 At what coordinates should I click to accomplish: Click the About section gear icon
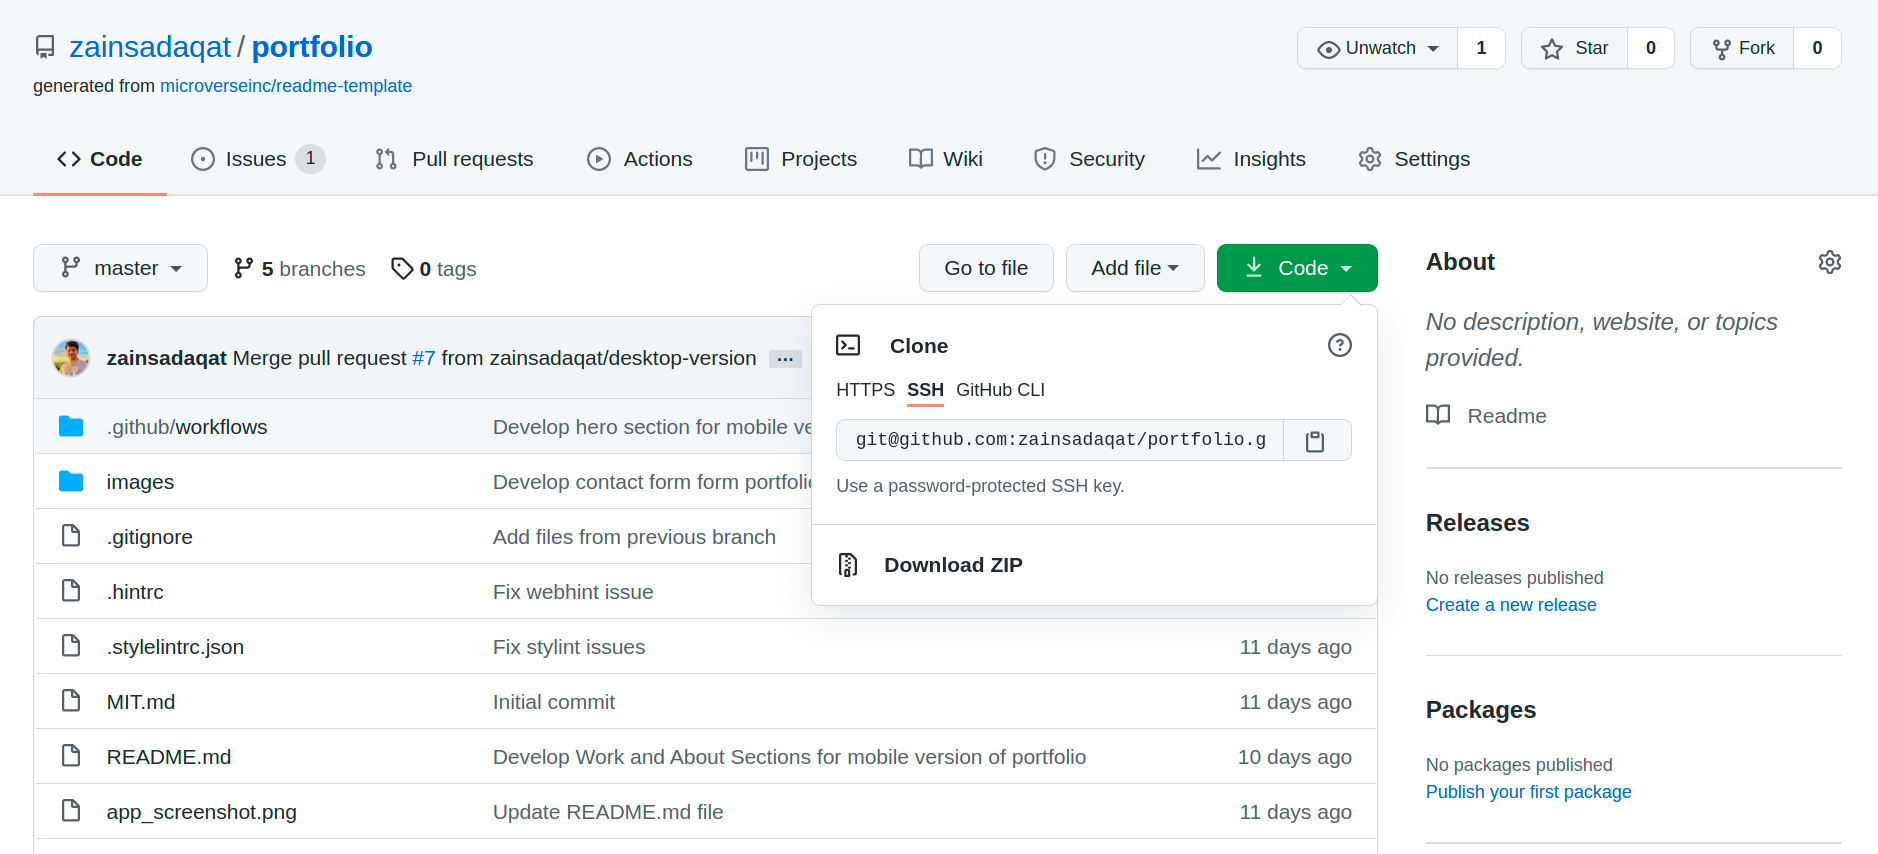tap(1829, 262)
